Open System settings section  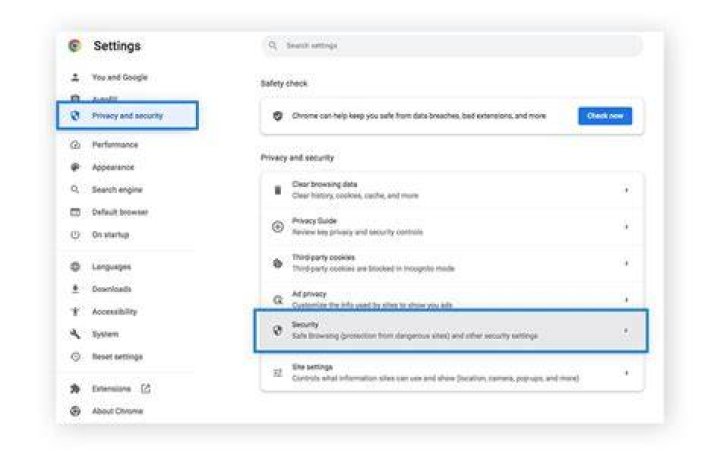coord(105,334)
